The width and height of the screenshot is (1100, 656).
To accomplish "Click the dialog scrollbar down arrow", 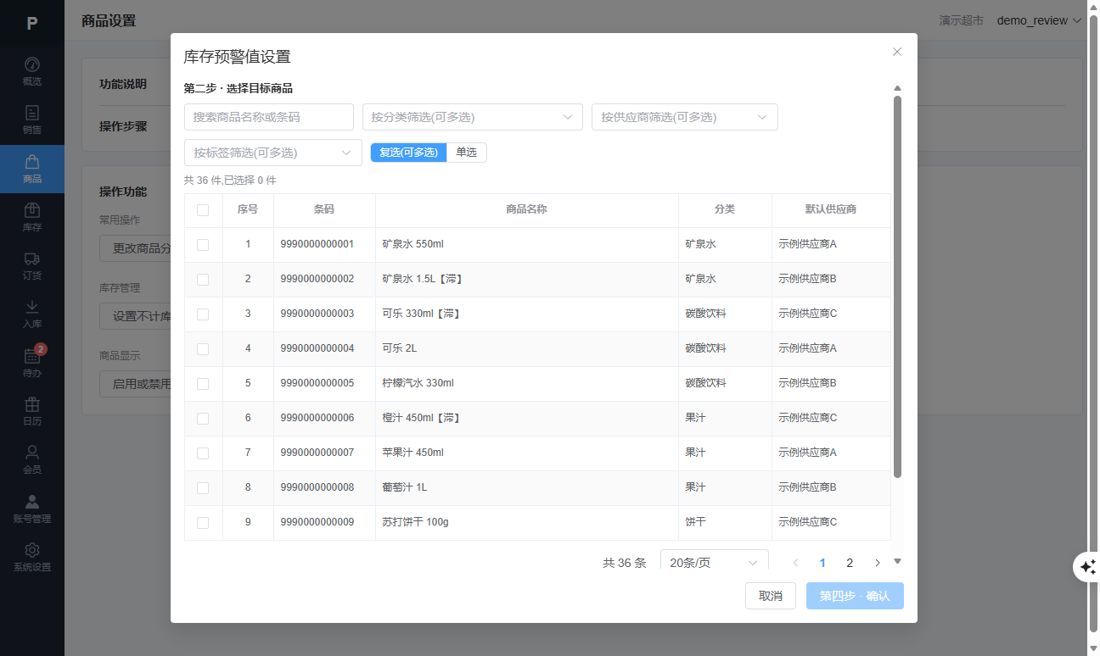I will 897,561.
